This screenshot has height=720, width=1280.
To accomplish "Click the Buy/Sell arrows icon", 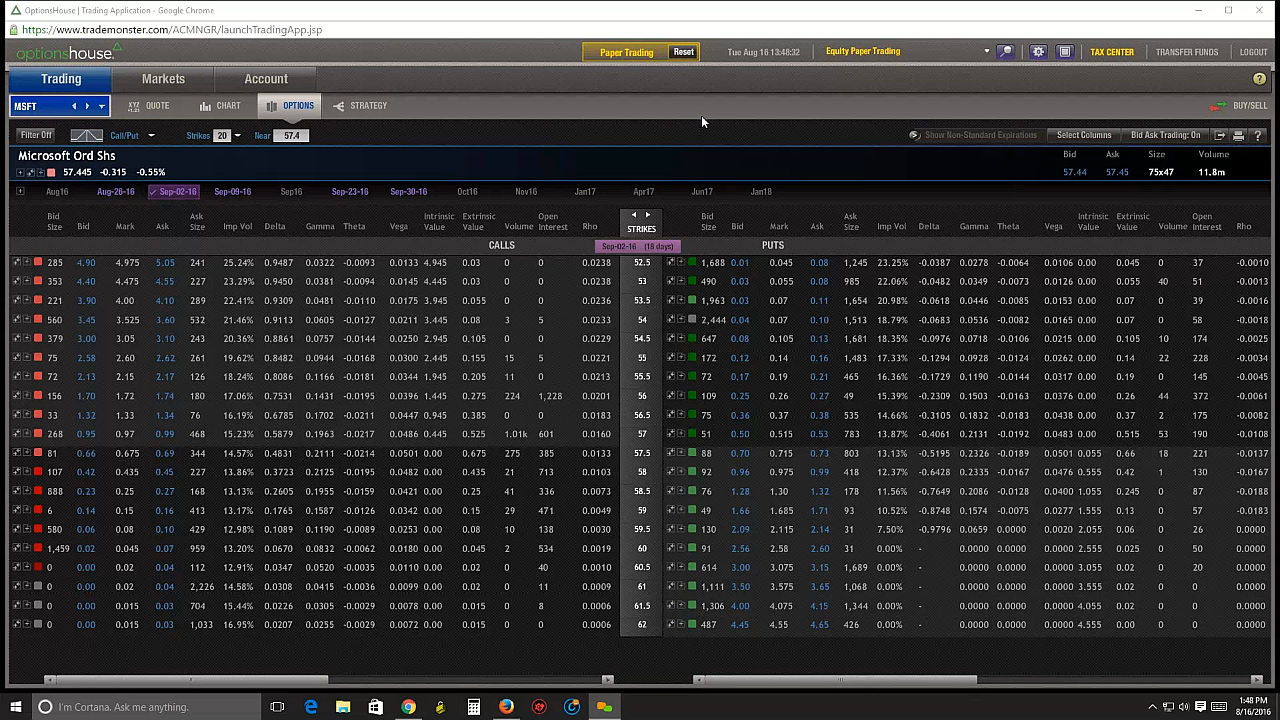I will 1218,106.
